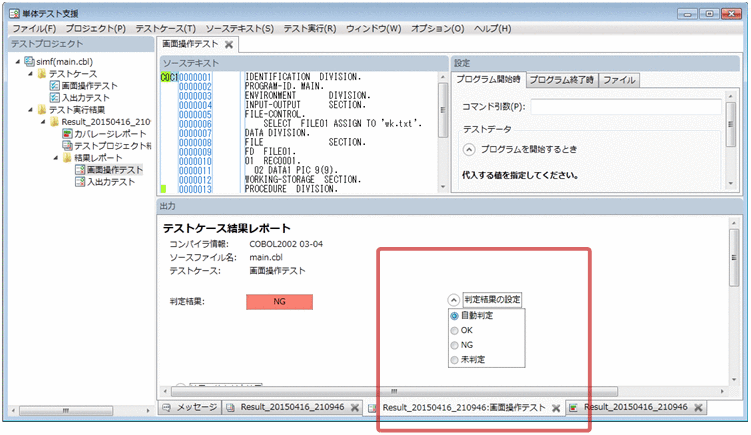
Task: Open the プロジェクト(P) menu
Action: [95, 28]
